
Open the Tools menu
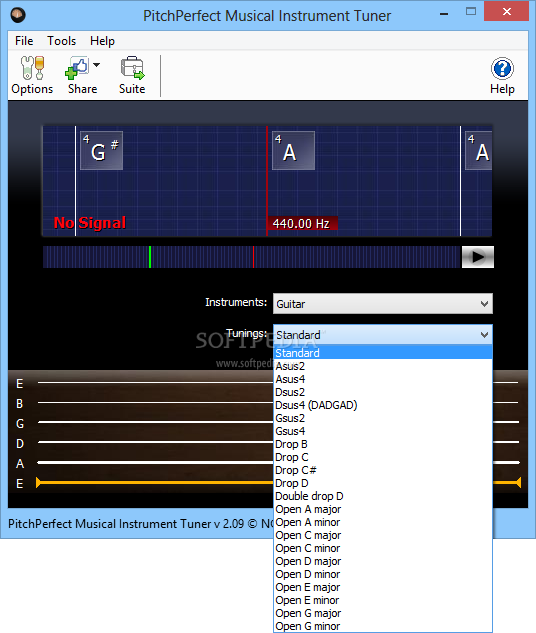[x=61, y=41]
